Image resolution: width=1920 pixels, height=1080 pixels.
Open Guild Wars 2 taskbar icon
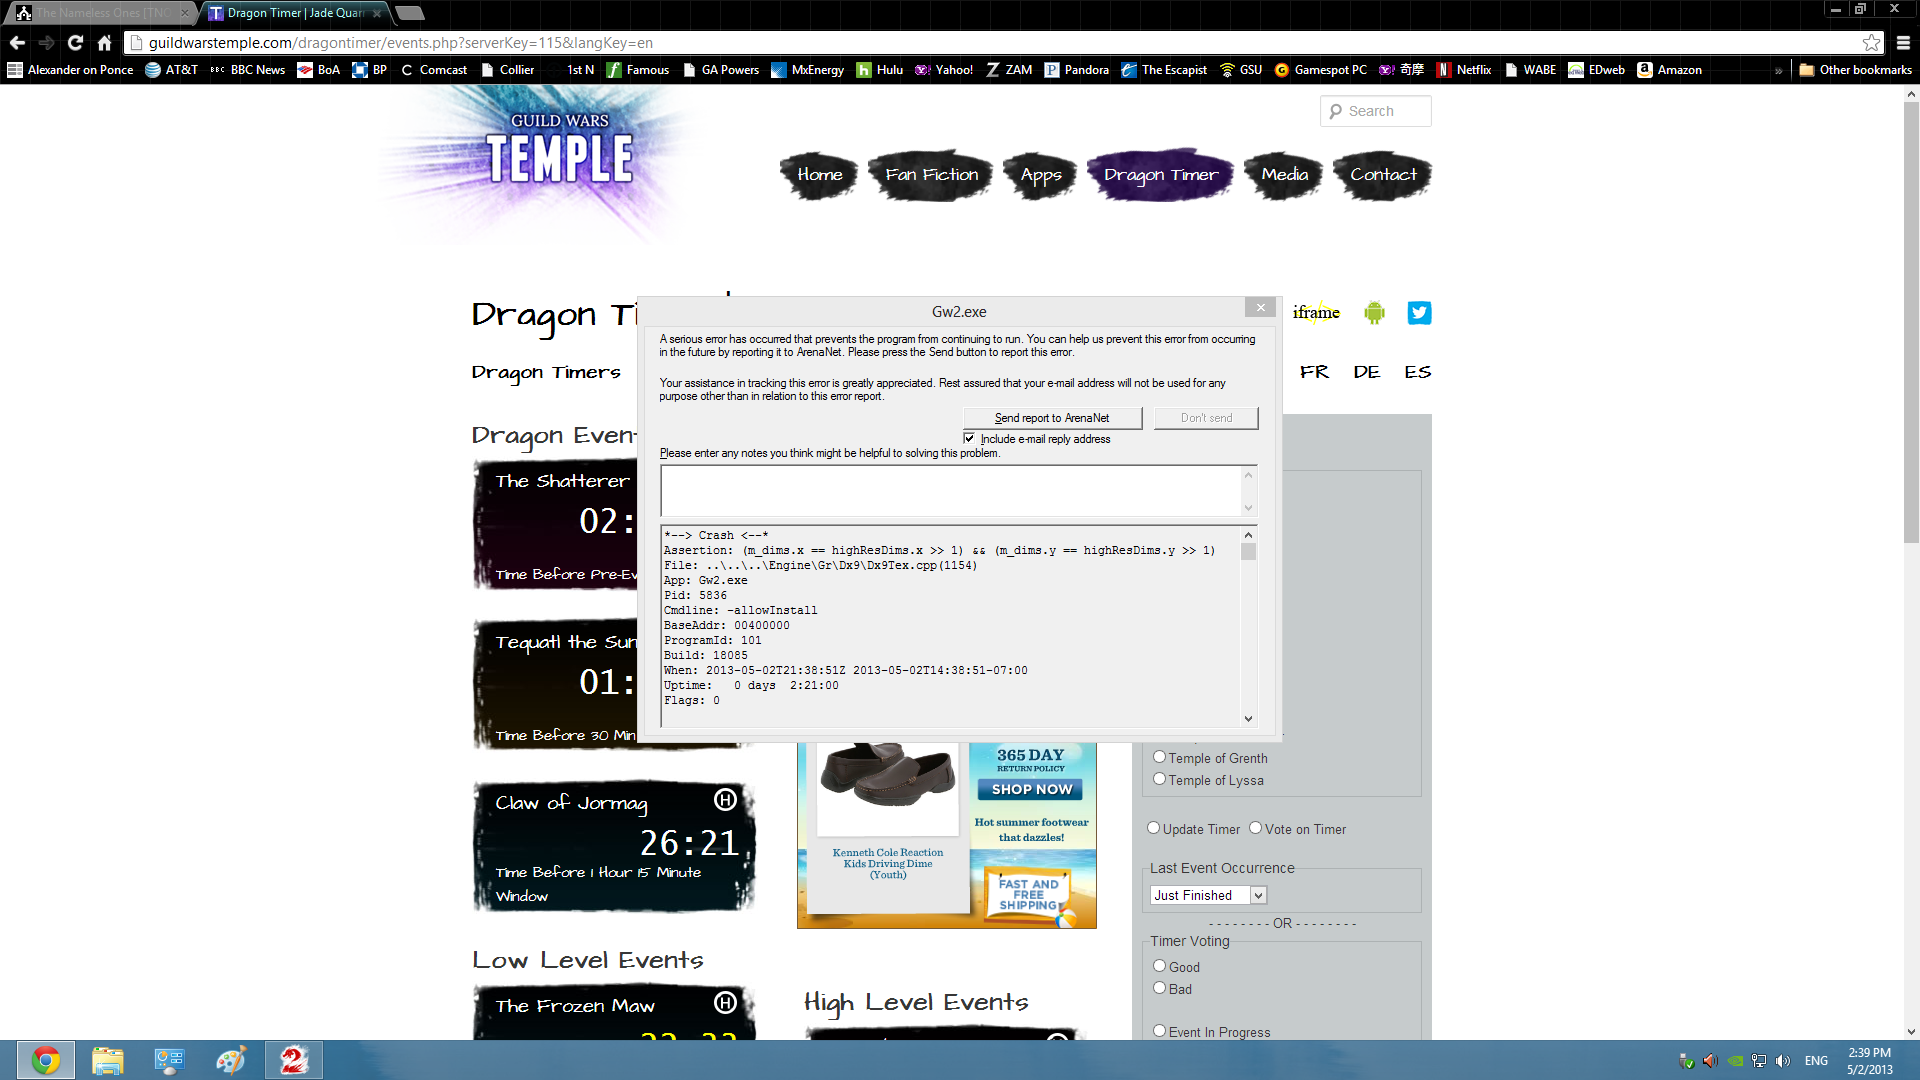click(293, 1060)
